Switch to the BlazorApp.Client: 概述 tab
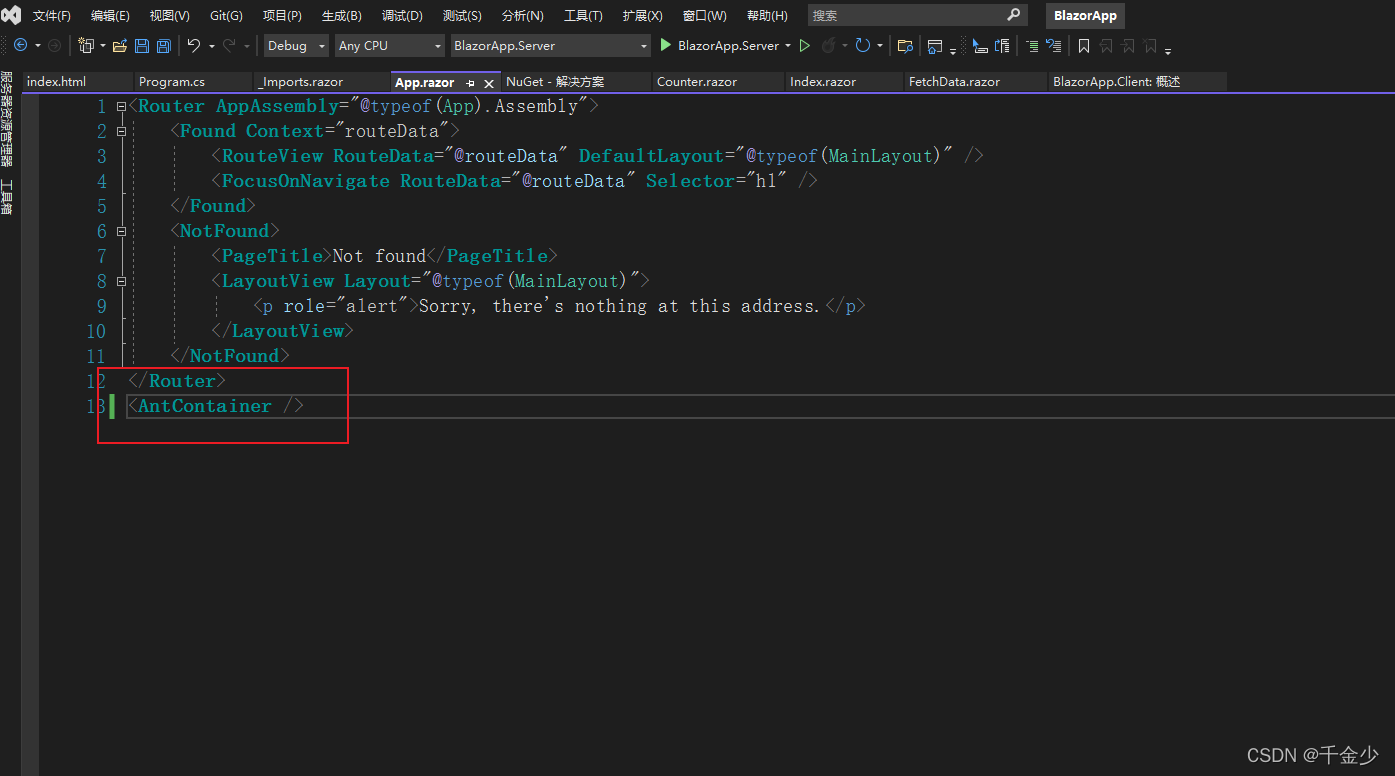Image resolution: width=1395 pixels, height=776 pixels. [x=1138, y=82]
